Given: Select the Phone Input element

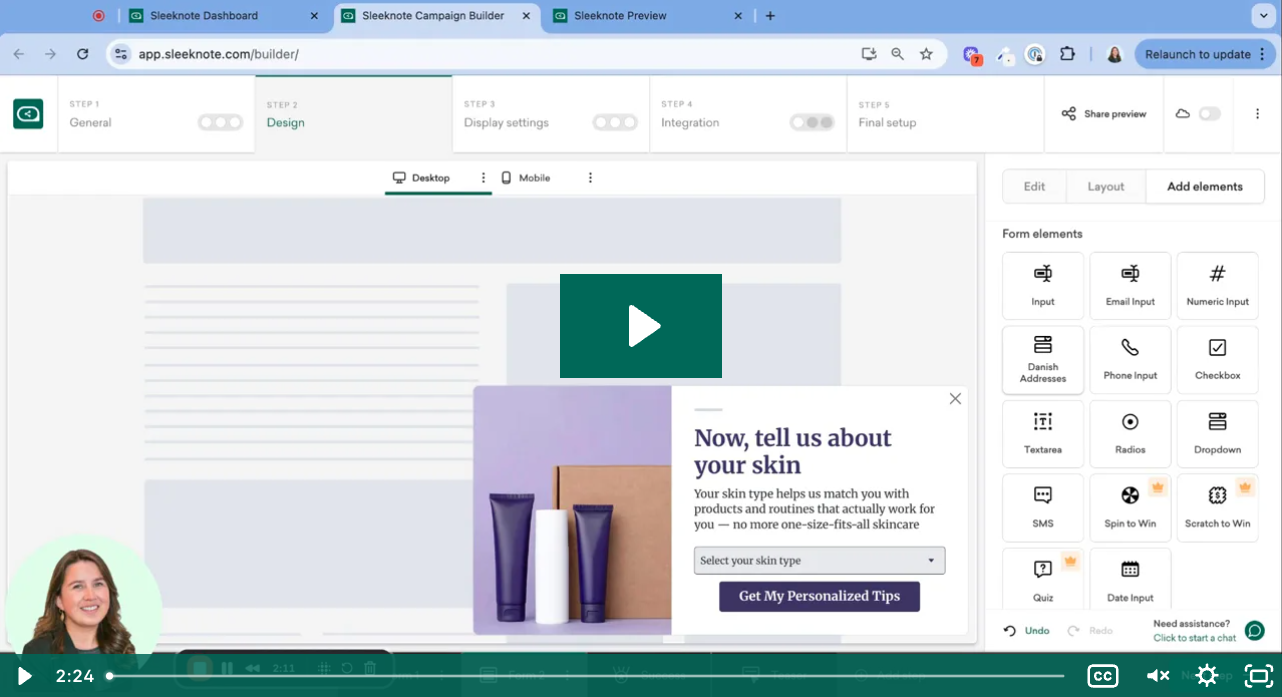Looking at the screenshot, I should pos(1130,359).
